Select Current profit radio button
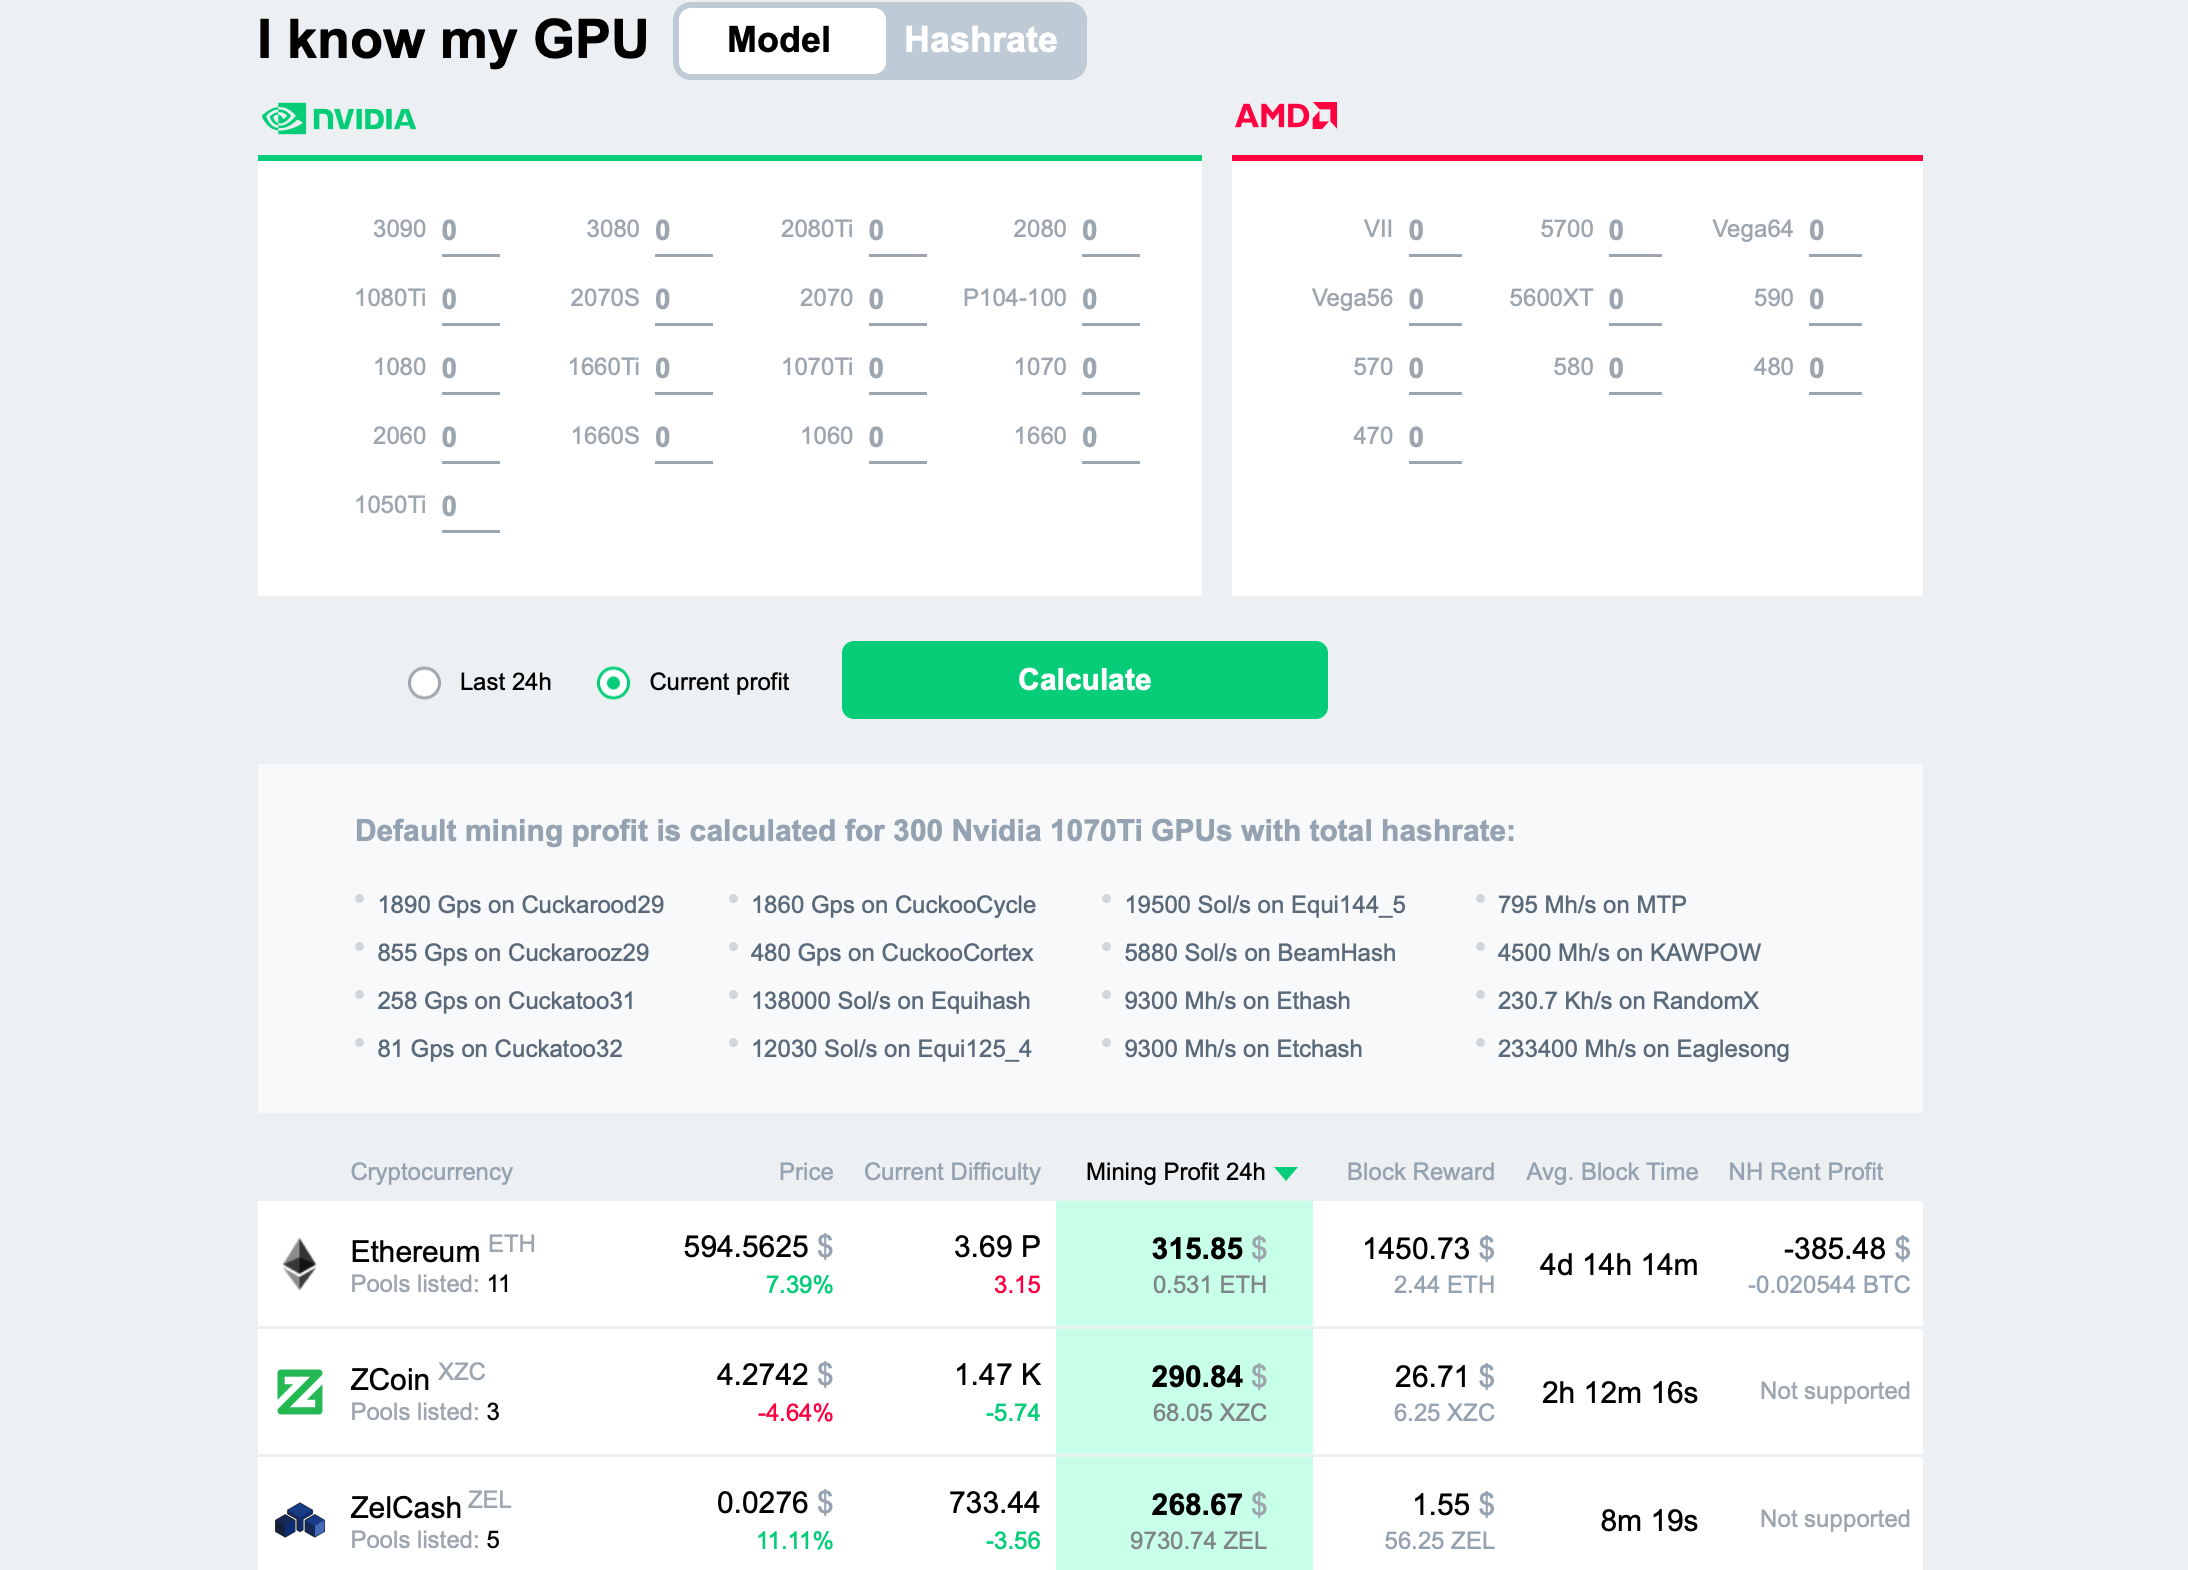Image resolution: width=2188 pixels, height=1570 pixels. (615, 680)
